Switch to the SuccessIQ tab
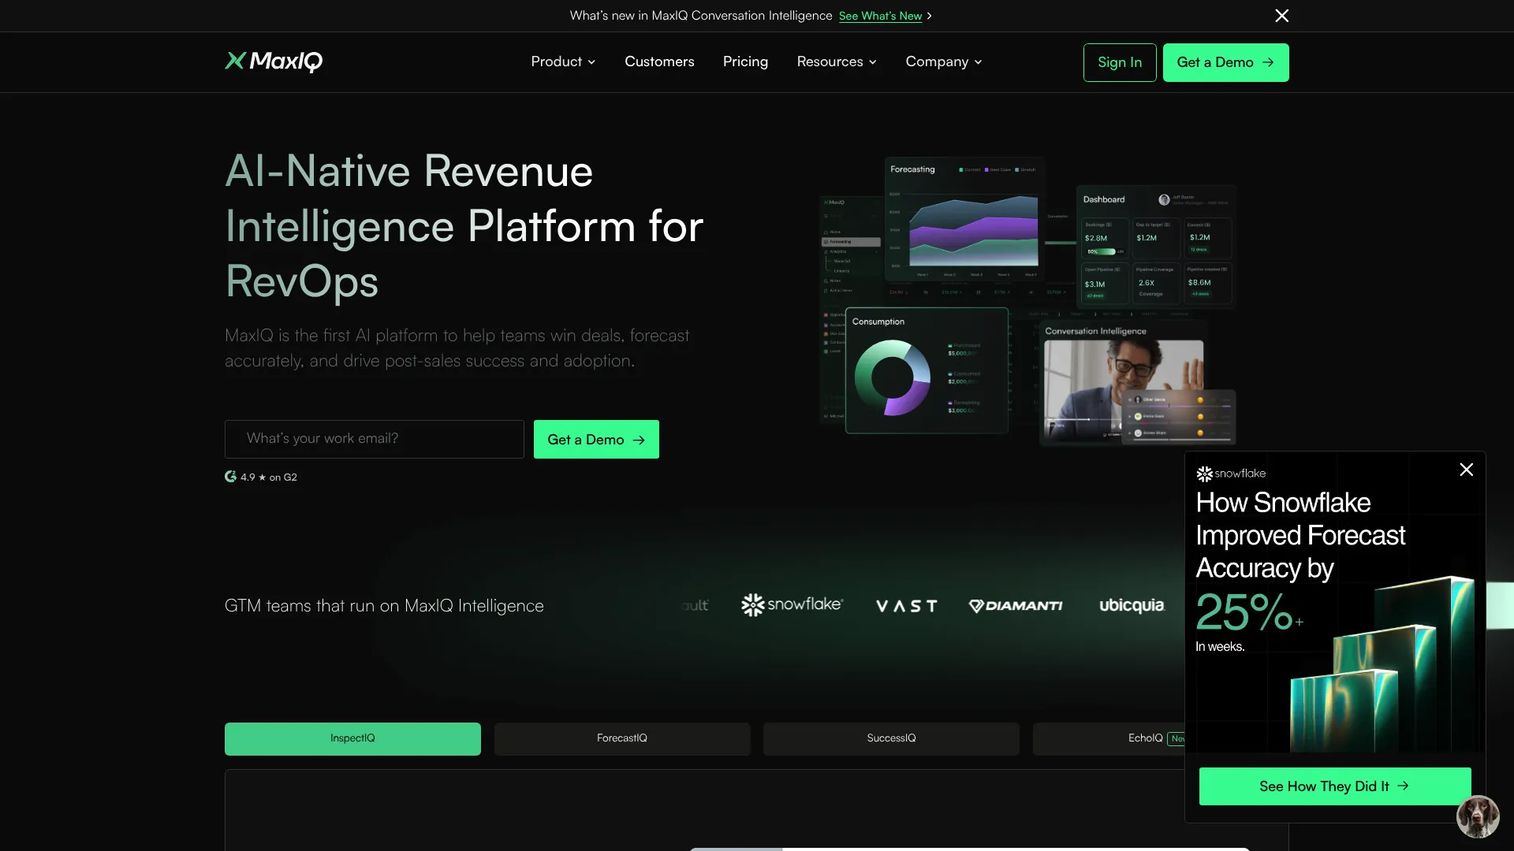Screen dimensions: 1514x851 click(891, 739)
